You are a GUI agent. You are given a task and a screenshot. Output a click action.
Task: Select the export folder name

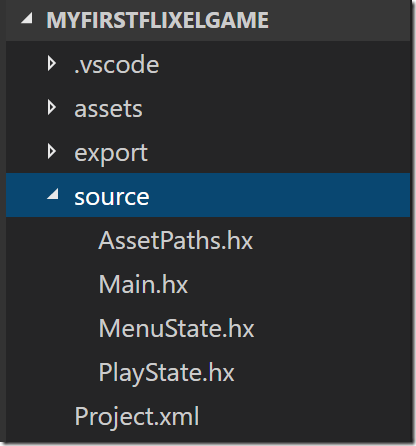point(111,154)
